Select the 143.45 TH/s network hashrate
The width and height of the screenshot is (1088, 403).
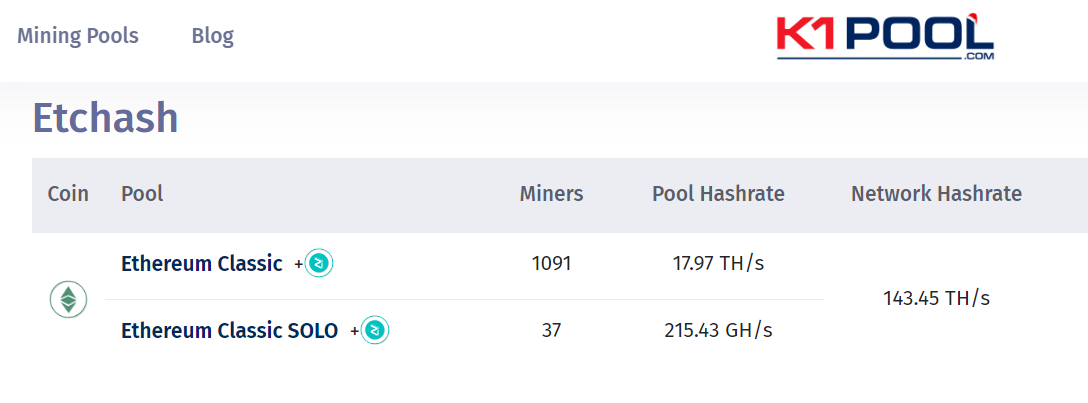[x=937, y=298]
